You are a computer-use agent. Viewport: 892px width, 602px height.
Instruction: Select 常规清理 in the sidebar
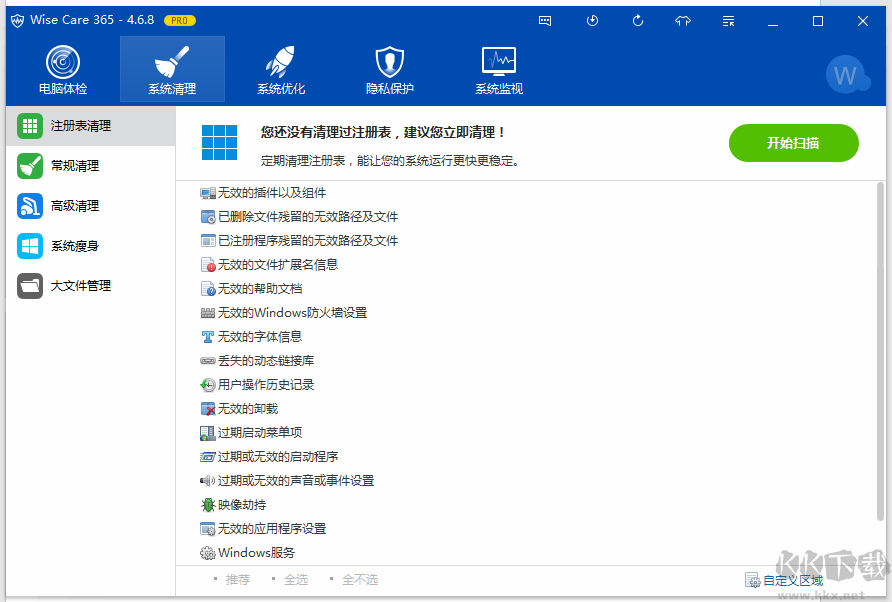click(x=64, y=165)
